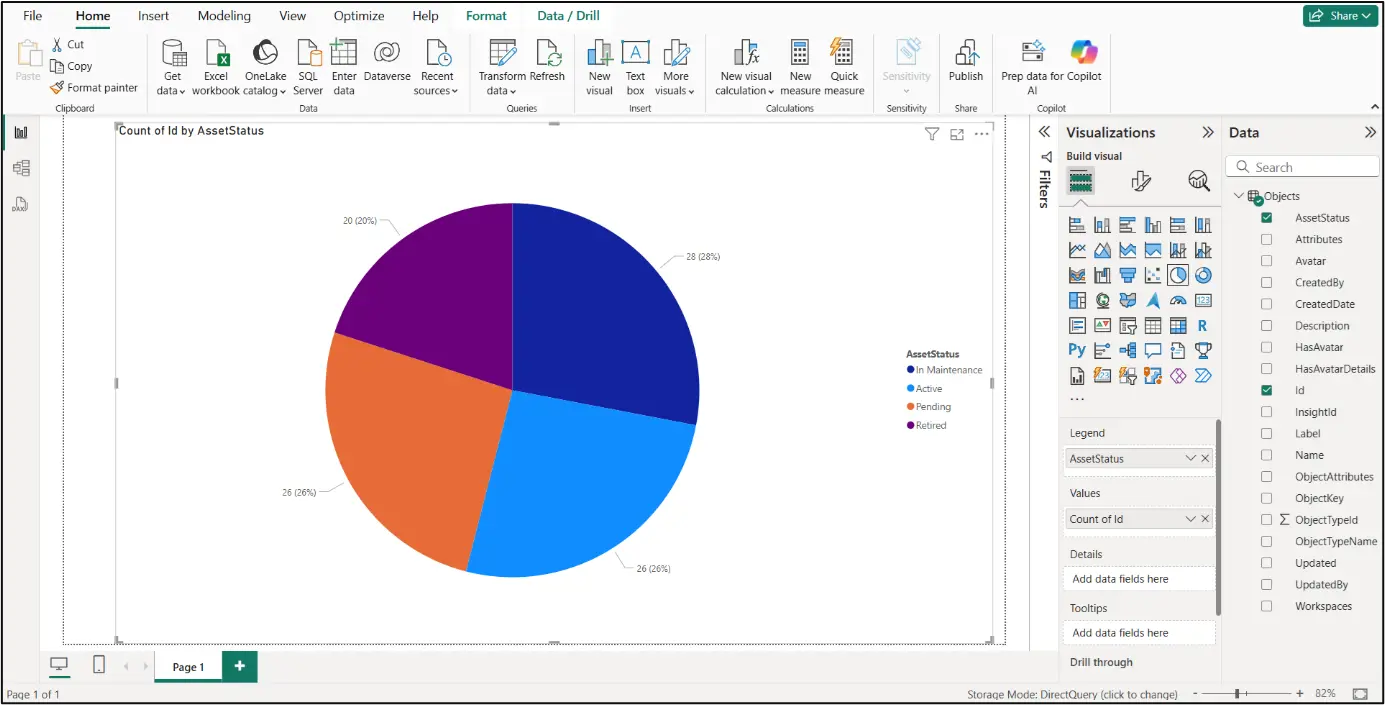
Task: Click the green Share button
Action: pos(1340,15)
